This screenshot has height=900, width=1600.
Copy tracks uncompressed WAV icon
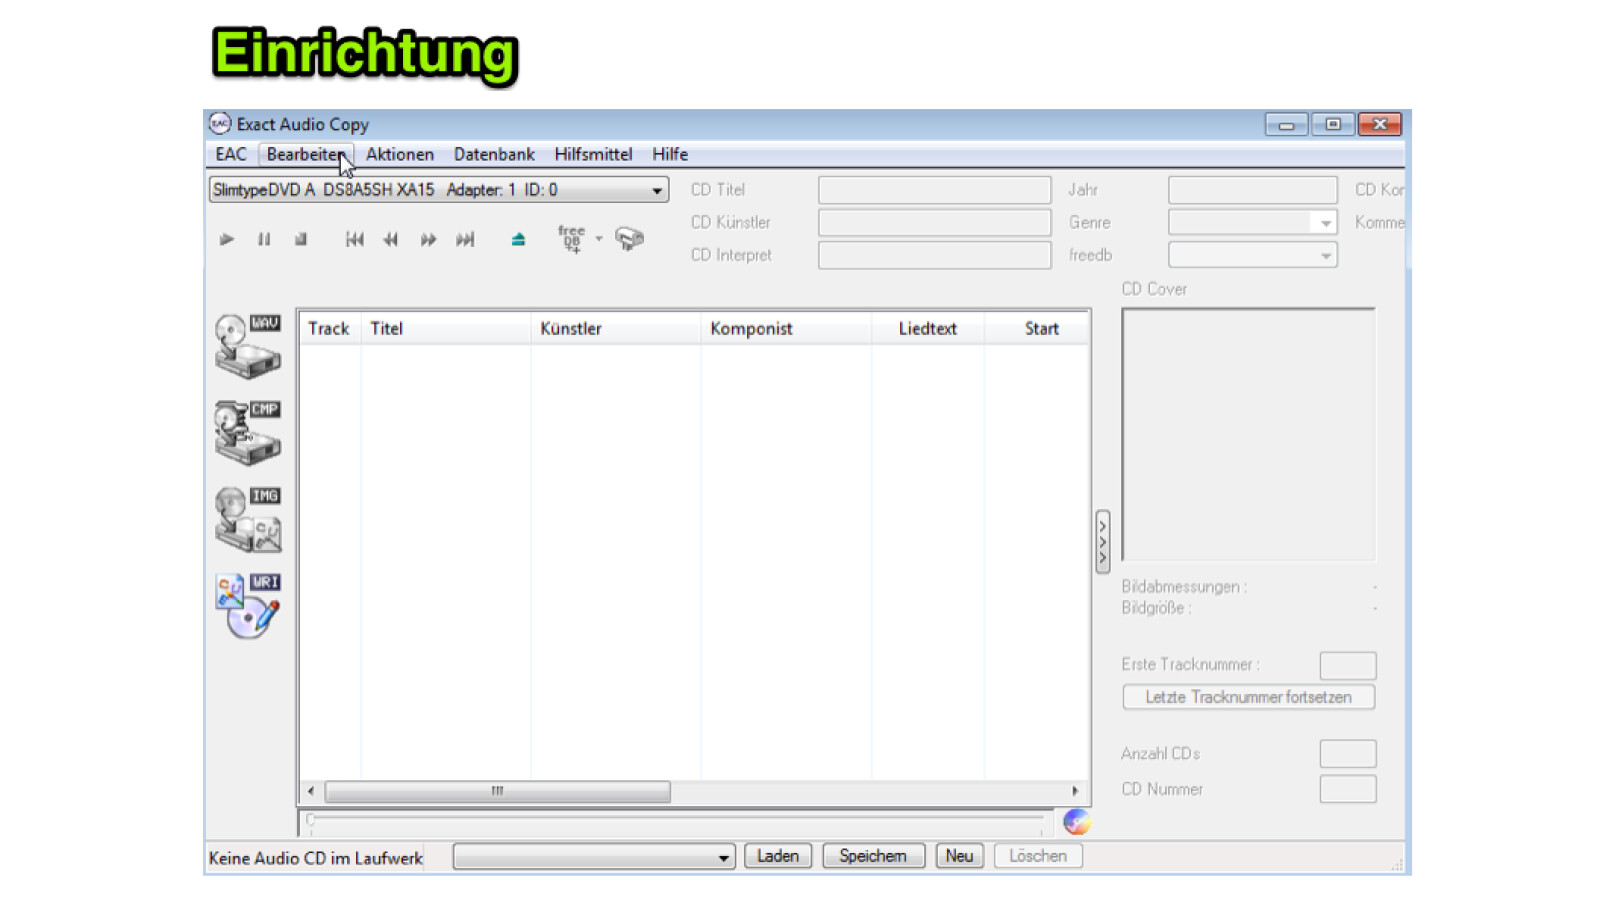click(x=248, y=346)
